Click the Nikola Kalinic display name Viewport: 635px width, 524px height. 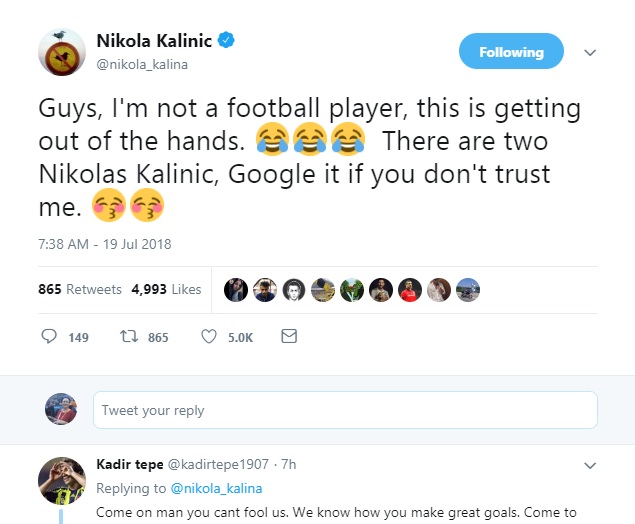pyautogui.click(x=154, y=40)
